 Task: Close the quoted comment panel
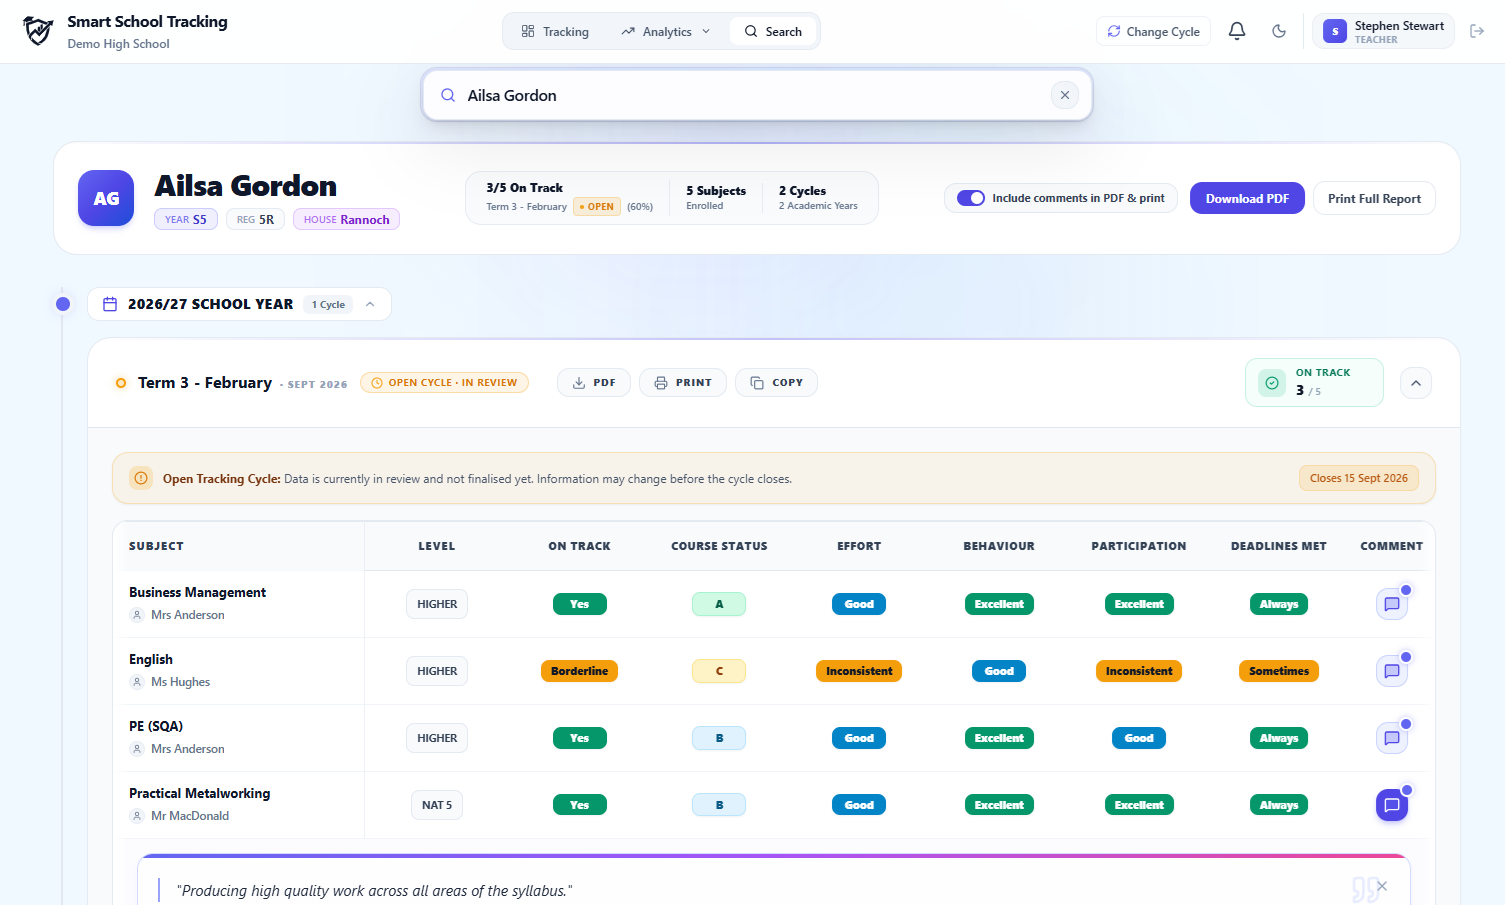(x=1382, y=886)
